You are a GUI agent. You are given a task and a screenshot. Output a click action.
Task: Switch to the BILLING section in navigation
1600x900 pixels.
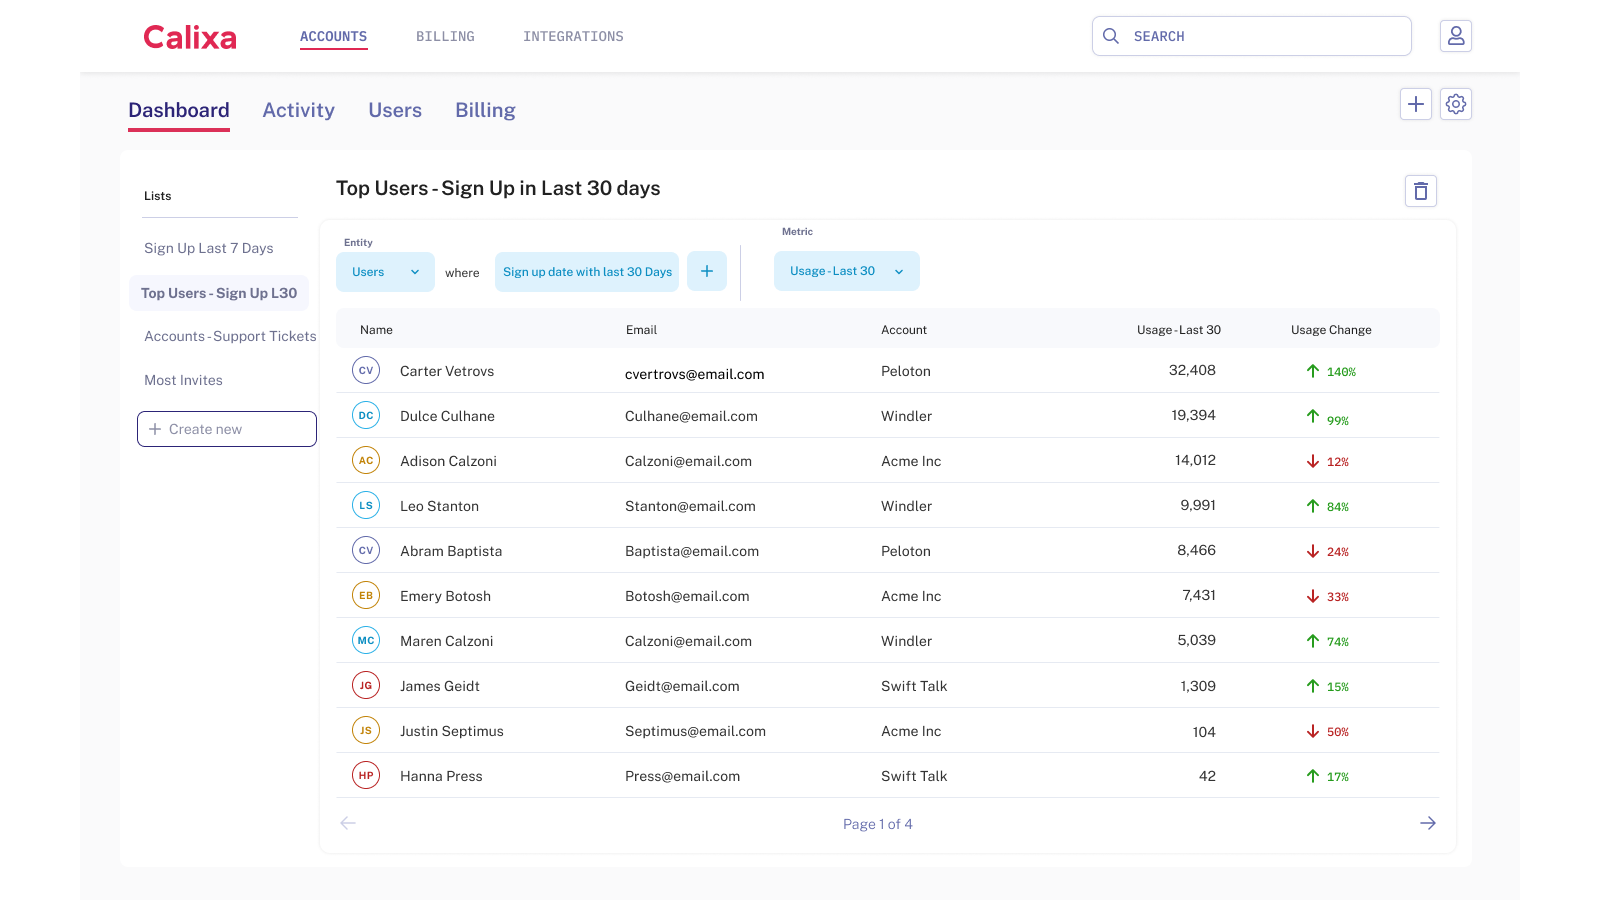(x=445, y=36)
